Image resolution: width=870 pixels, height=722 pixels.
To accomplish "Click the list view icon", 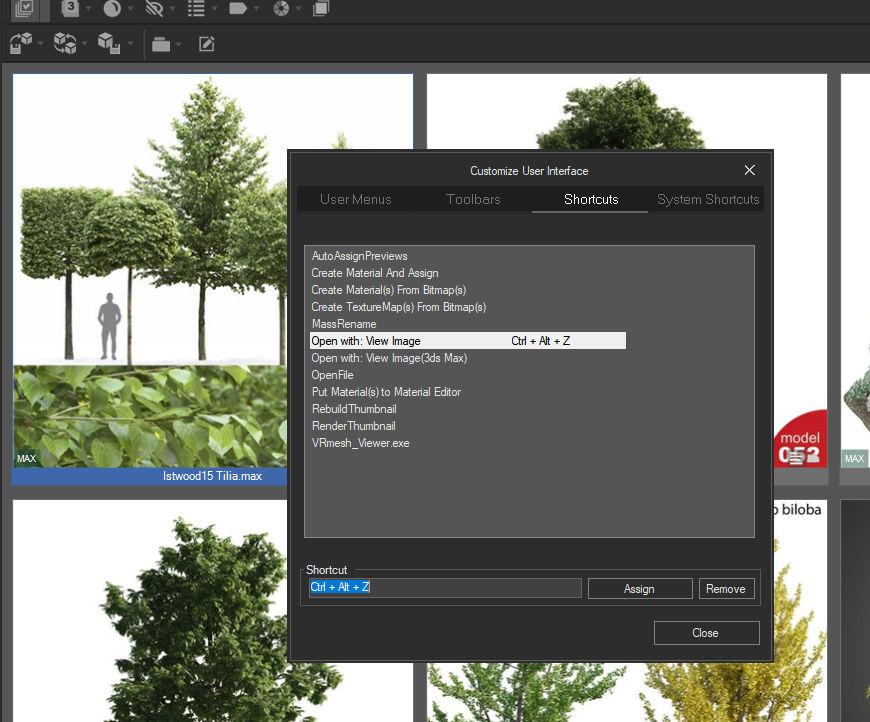I will point(196,8).
